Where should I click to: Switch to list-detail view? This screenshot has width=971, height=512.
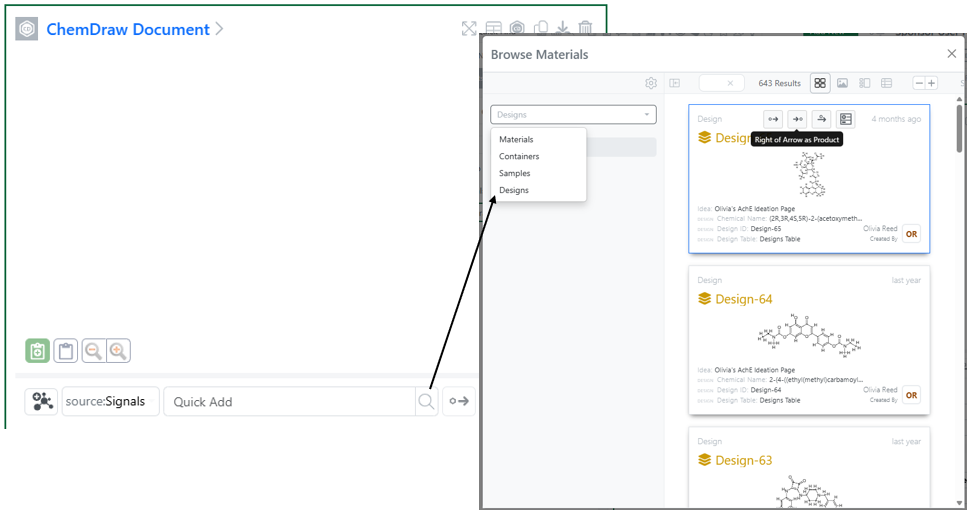pos(864,83)
